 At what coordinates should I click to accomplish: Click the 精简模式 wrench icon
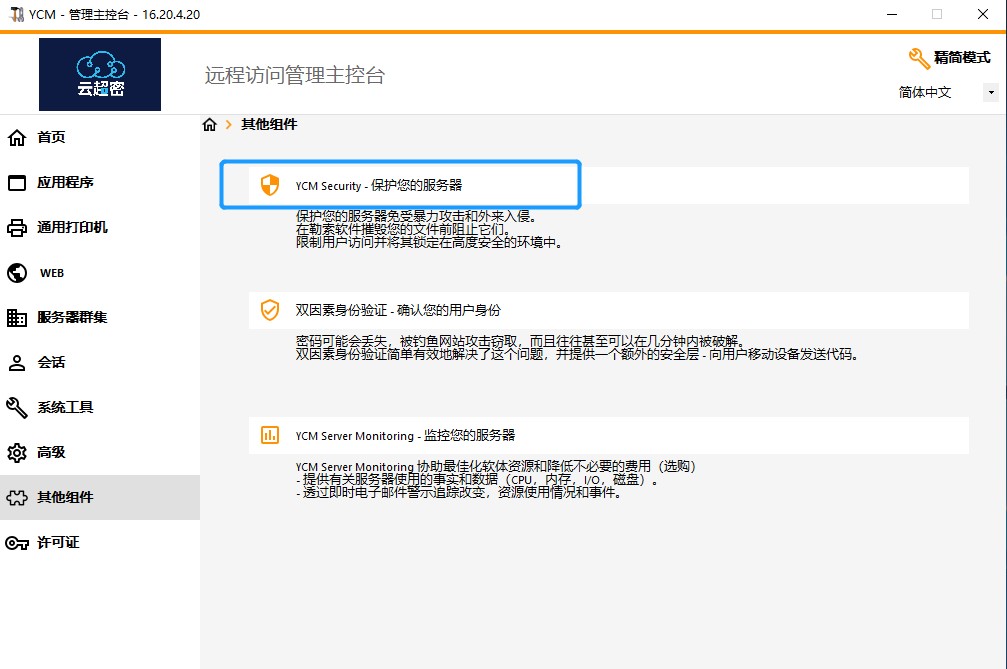pos(919,58)
